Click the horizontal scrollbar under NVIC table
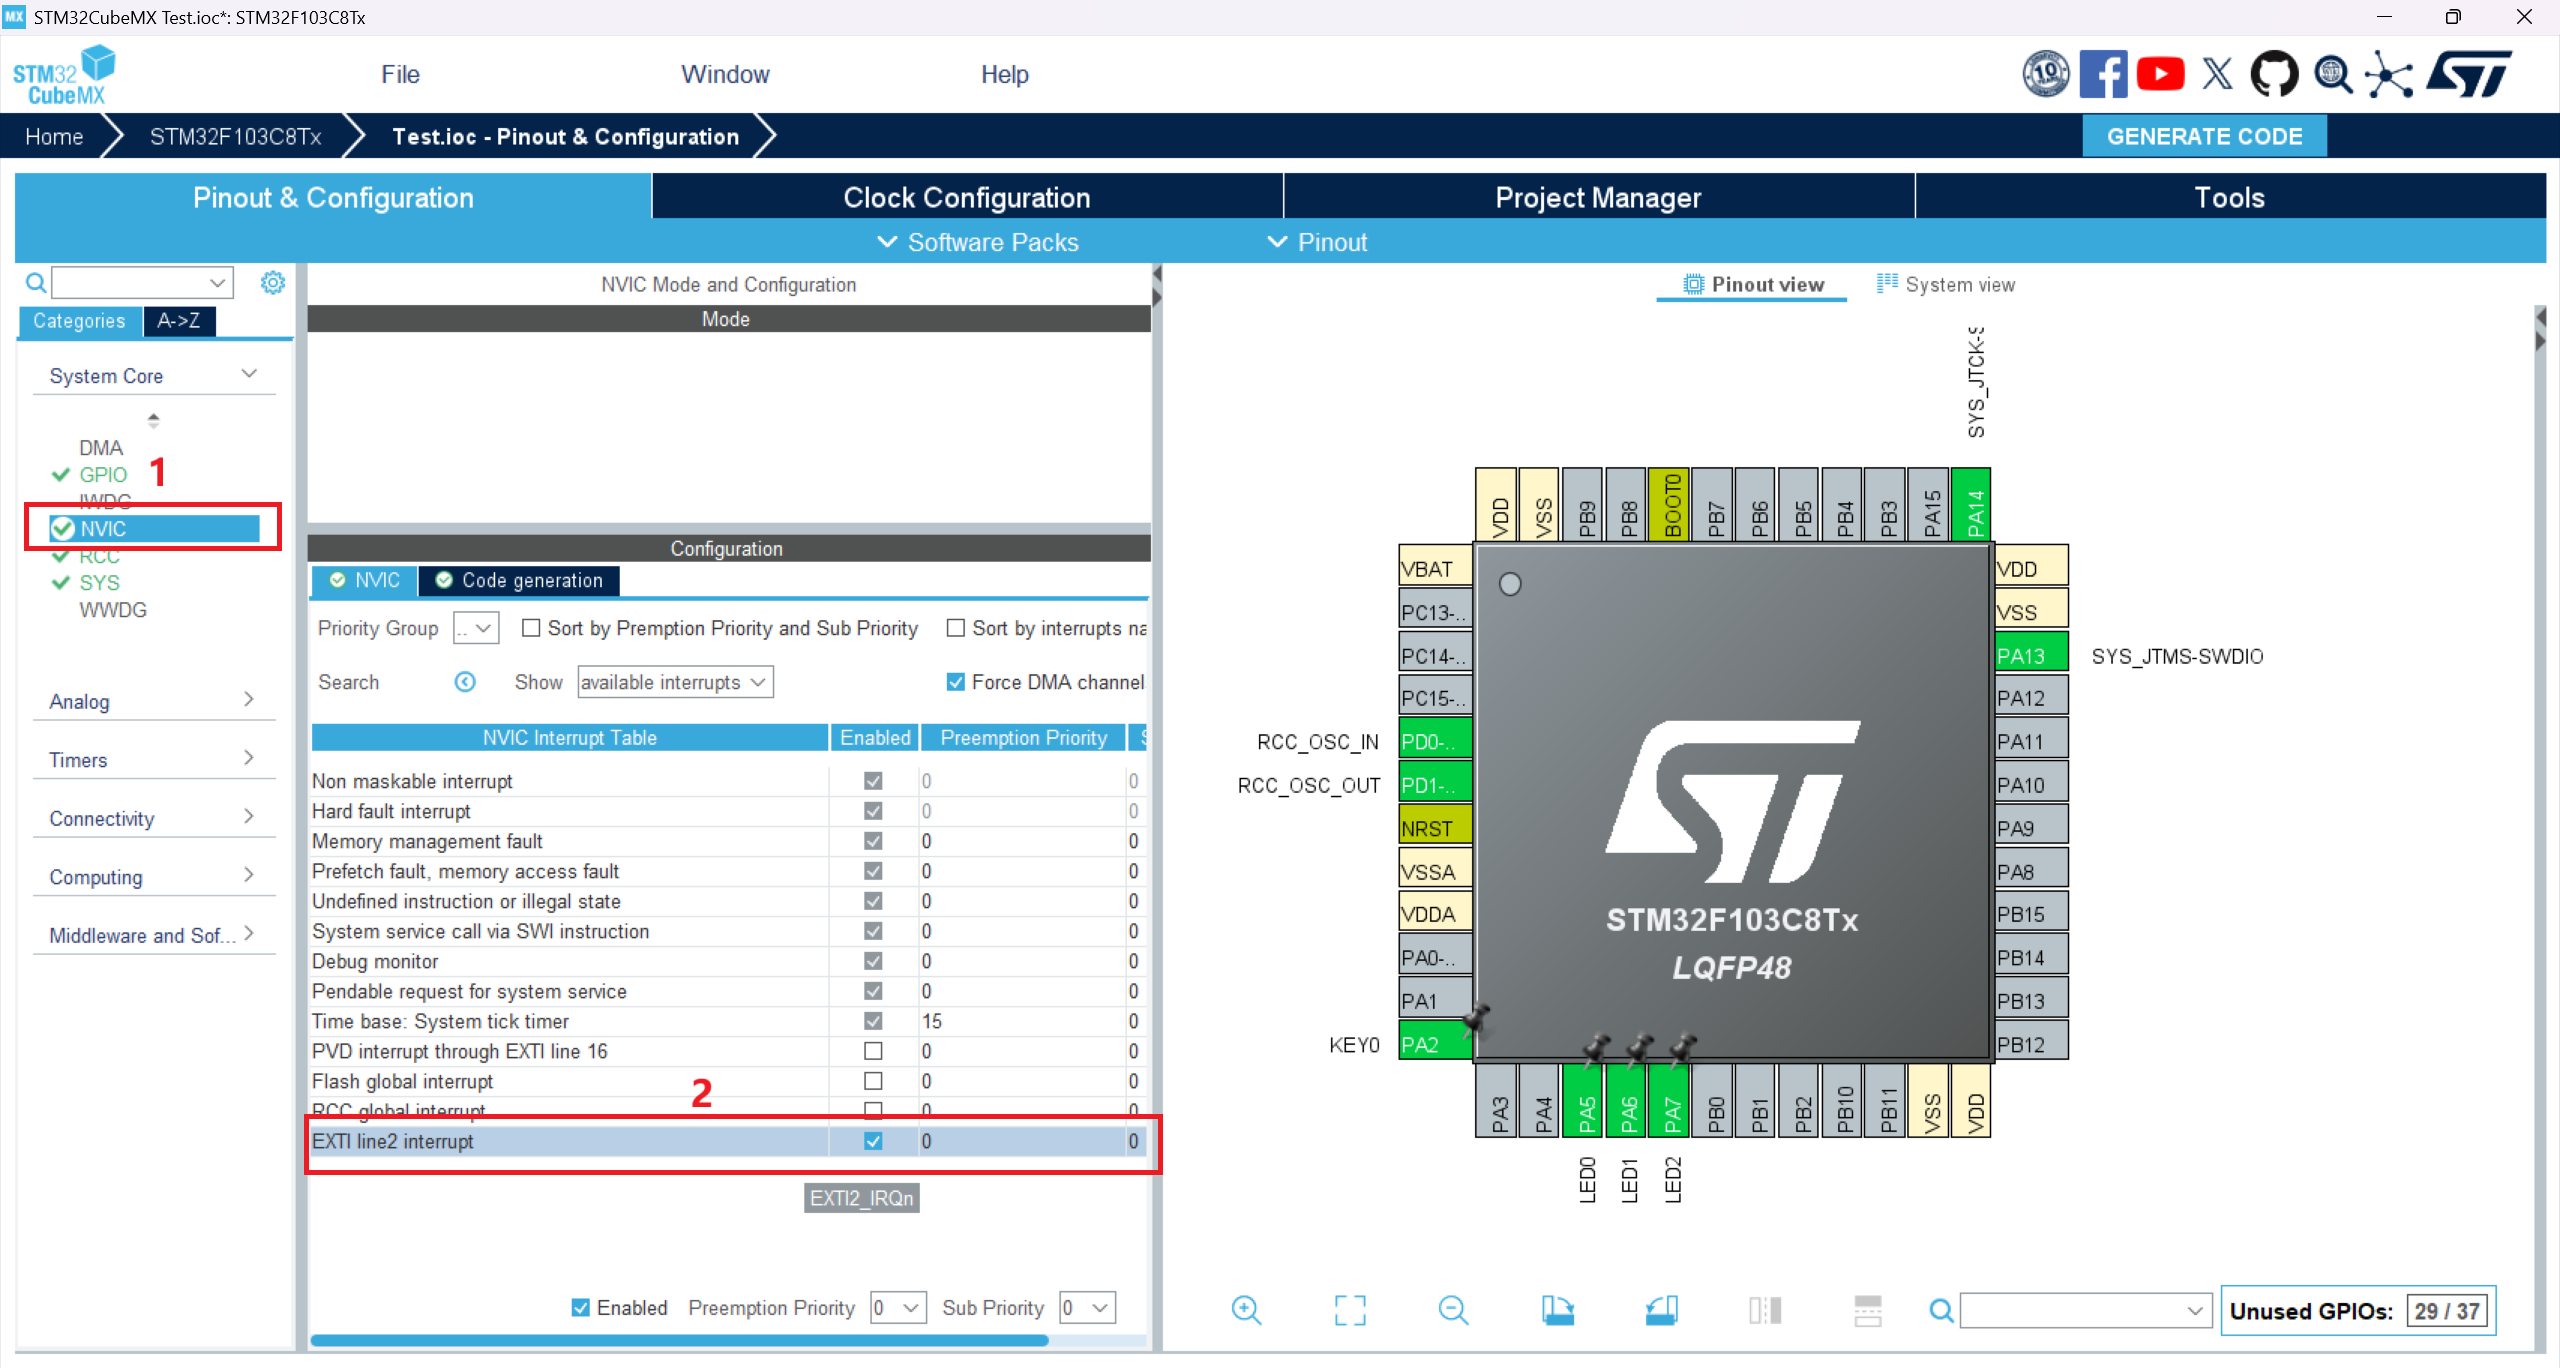This screenshot has width=2560, height=1368. (x=679, y=1340)
